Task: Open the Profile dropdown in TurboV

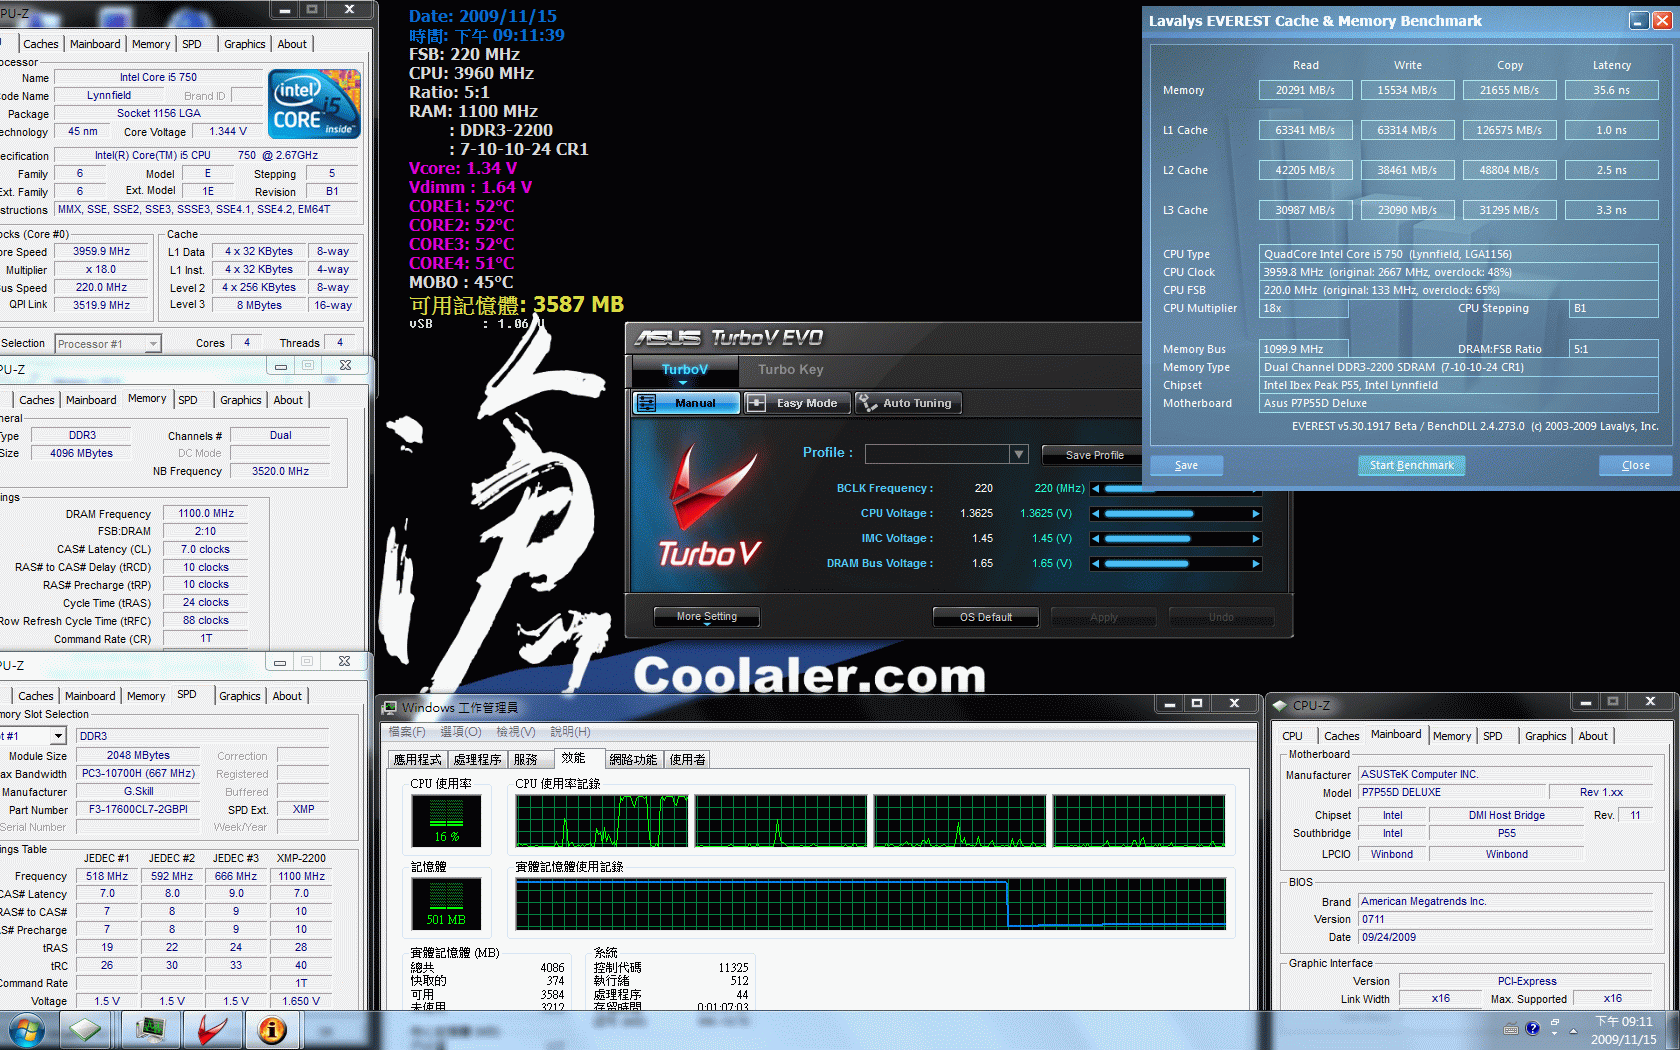Action: [1018, 454]
